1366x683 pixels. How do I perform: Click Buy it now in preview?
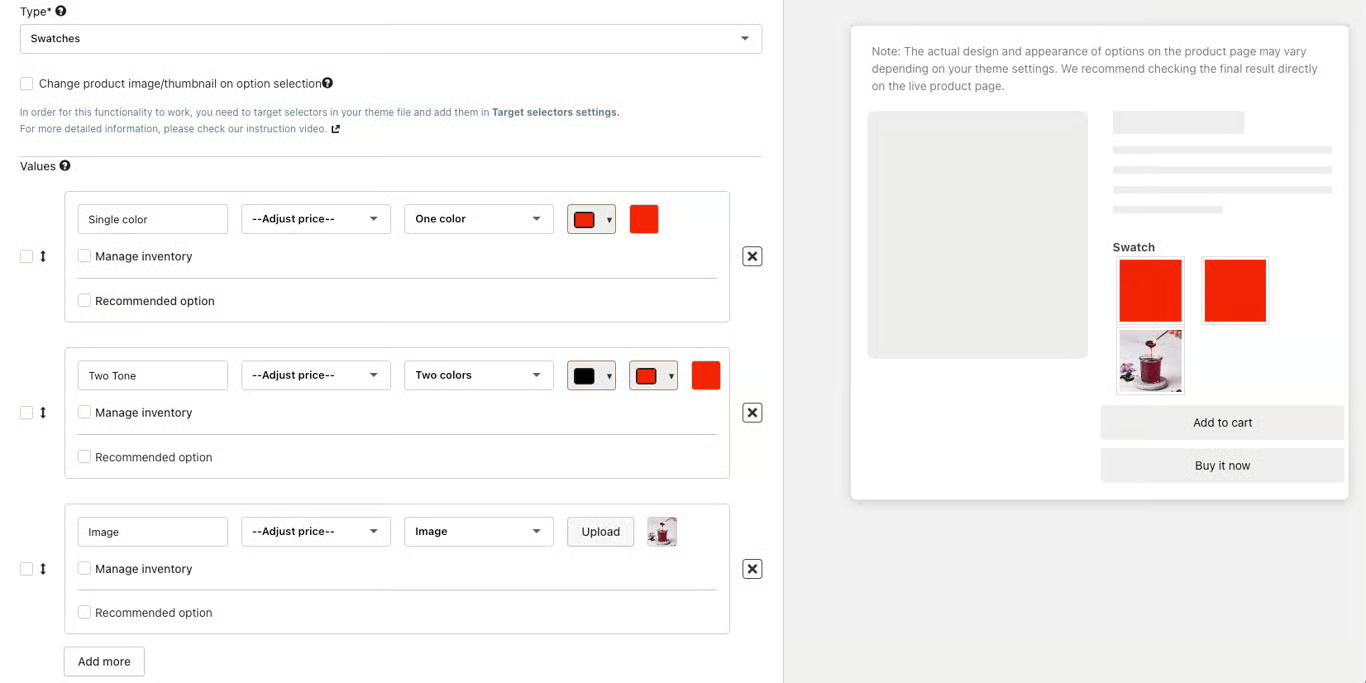1222,466
